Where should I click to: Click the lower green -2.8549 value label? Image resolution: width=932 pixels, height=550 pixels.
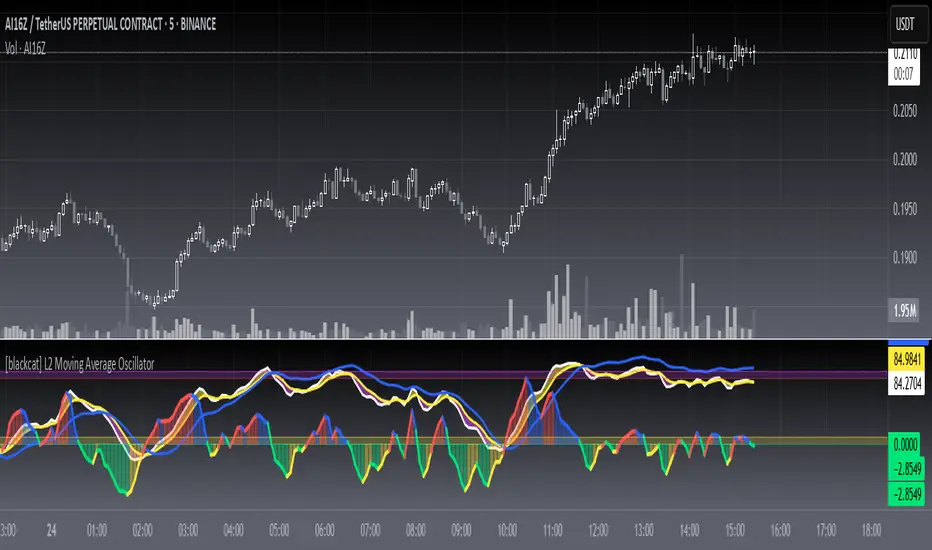(905, 494)
